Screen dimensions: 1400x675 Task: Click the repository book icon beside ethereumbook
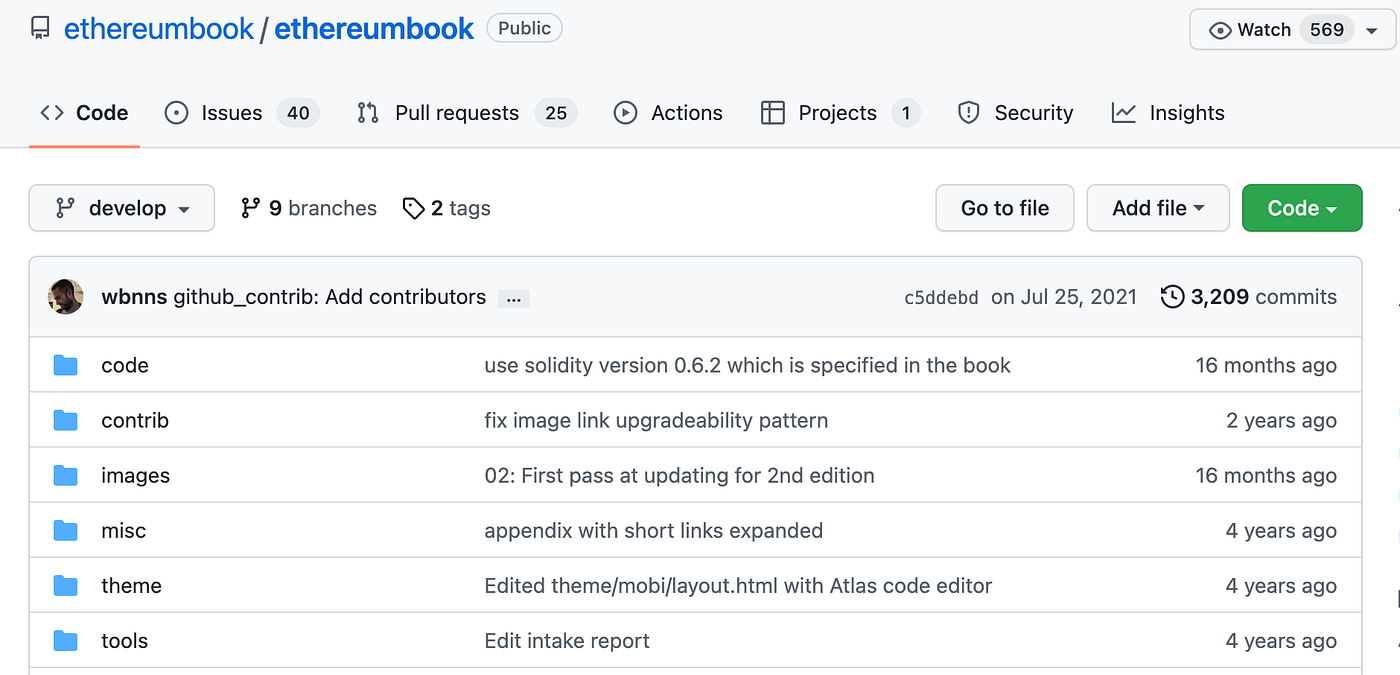click(40, 29)
